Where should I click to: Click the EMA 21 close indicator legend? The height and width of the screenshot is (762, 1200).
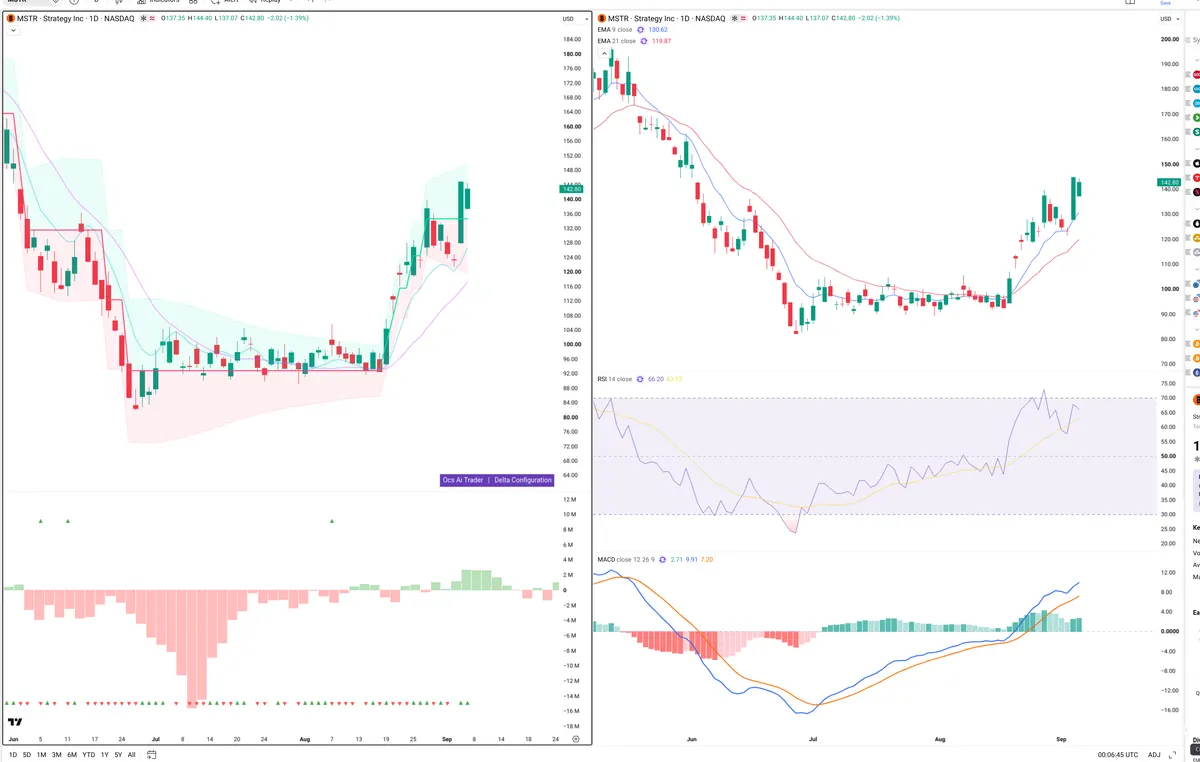(x=616, y=41)
